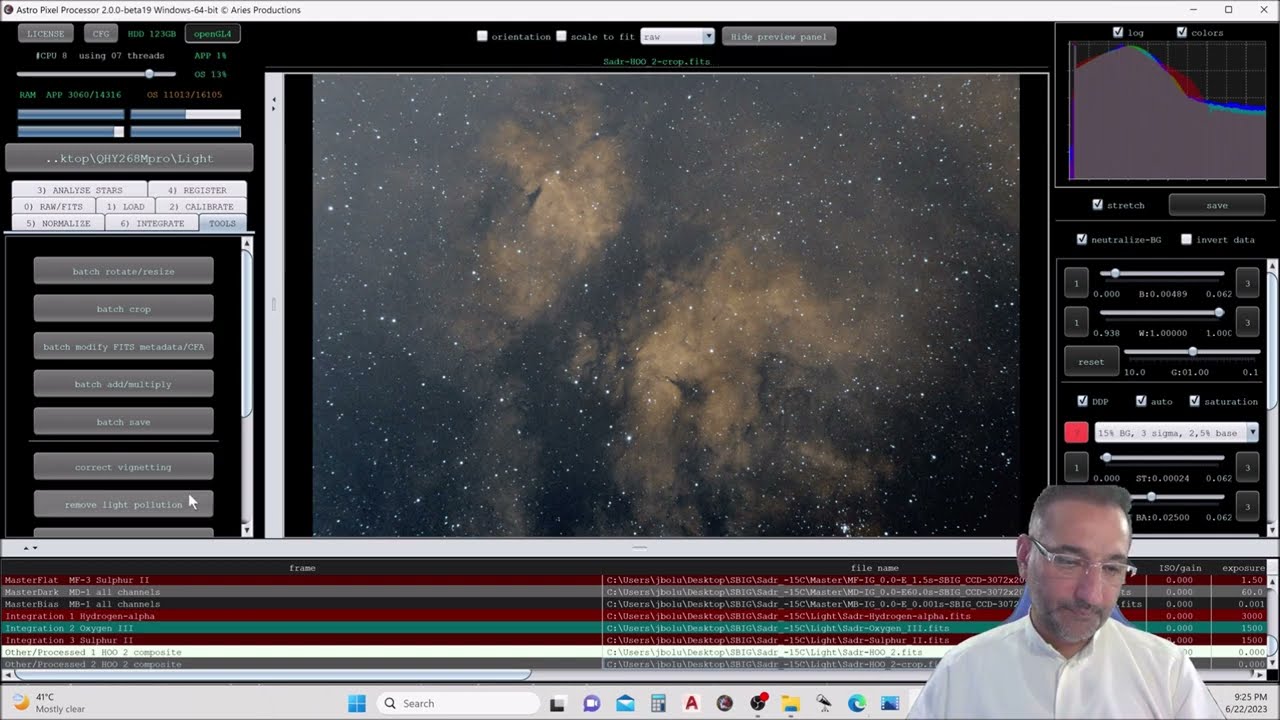The width and height of the screenshot is (1280, 720).
Task: Disable the stretch checkbox
Action: (x=1098, y=205)
